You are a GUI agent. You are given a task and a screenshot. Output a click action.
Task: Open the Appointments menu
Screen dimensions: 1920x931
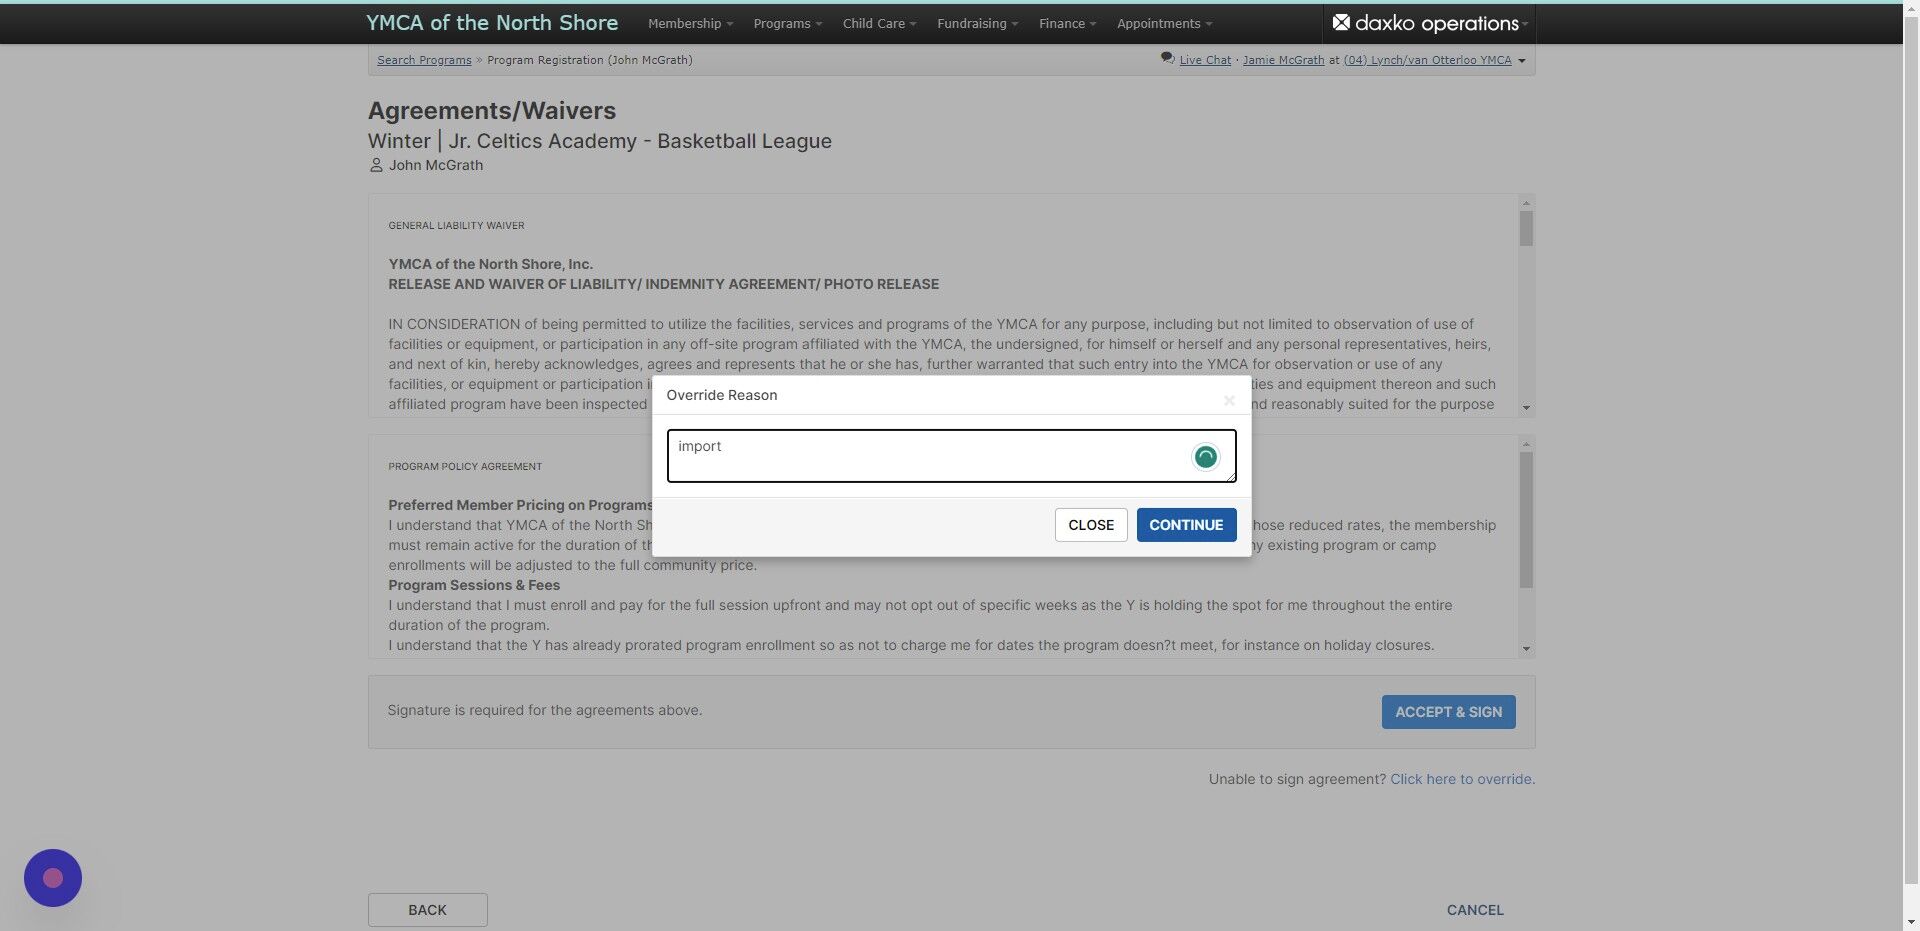click(x=1164, y=23)
